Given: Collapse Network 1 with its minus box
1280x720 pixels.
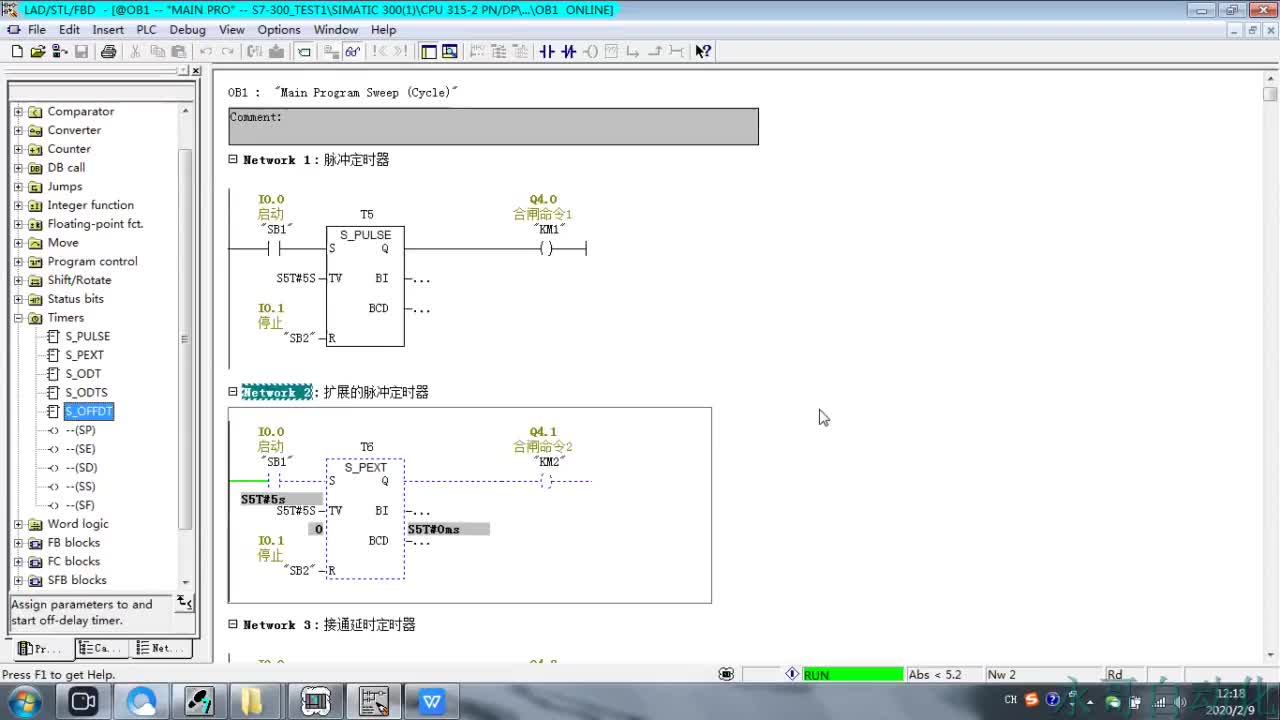Looking at the screenshot, I should [x=233, y=159].
